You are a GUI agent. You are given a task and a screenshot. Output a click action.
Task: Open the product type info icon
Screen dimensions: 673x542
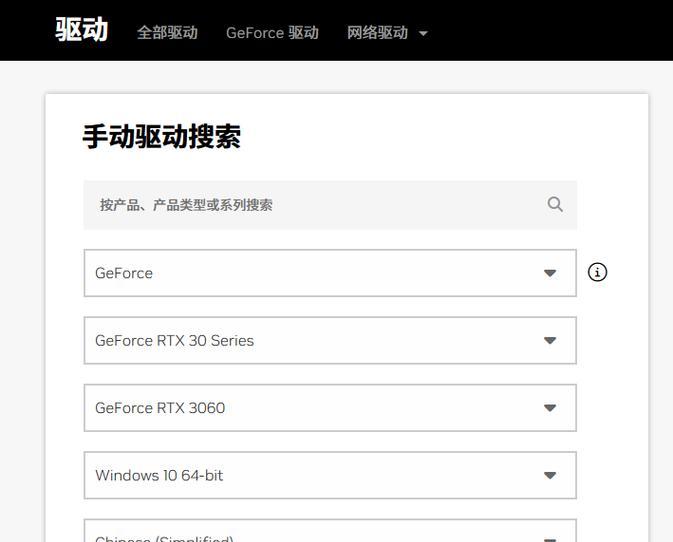(597, 272)
